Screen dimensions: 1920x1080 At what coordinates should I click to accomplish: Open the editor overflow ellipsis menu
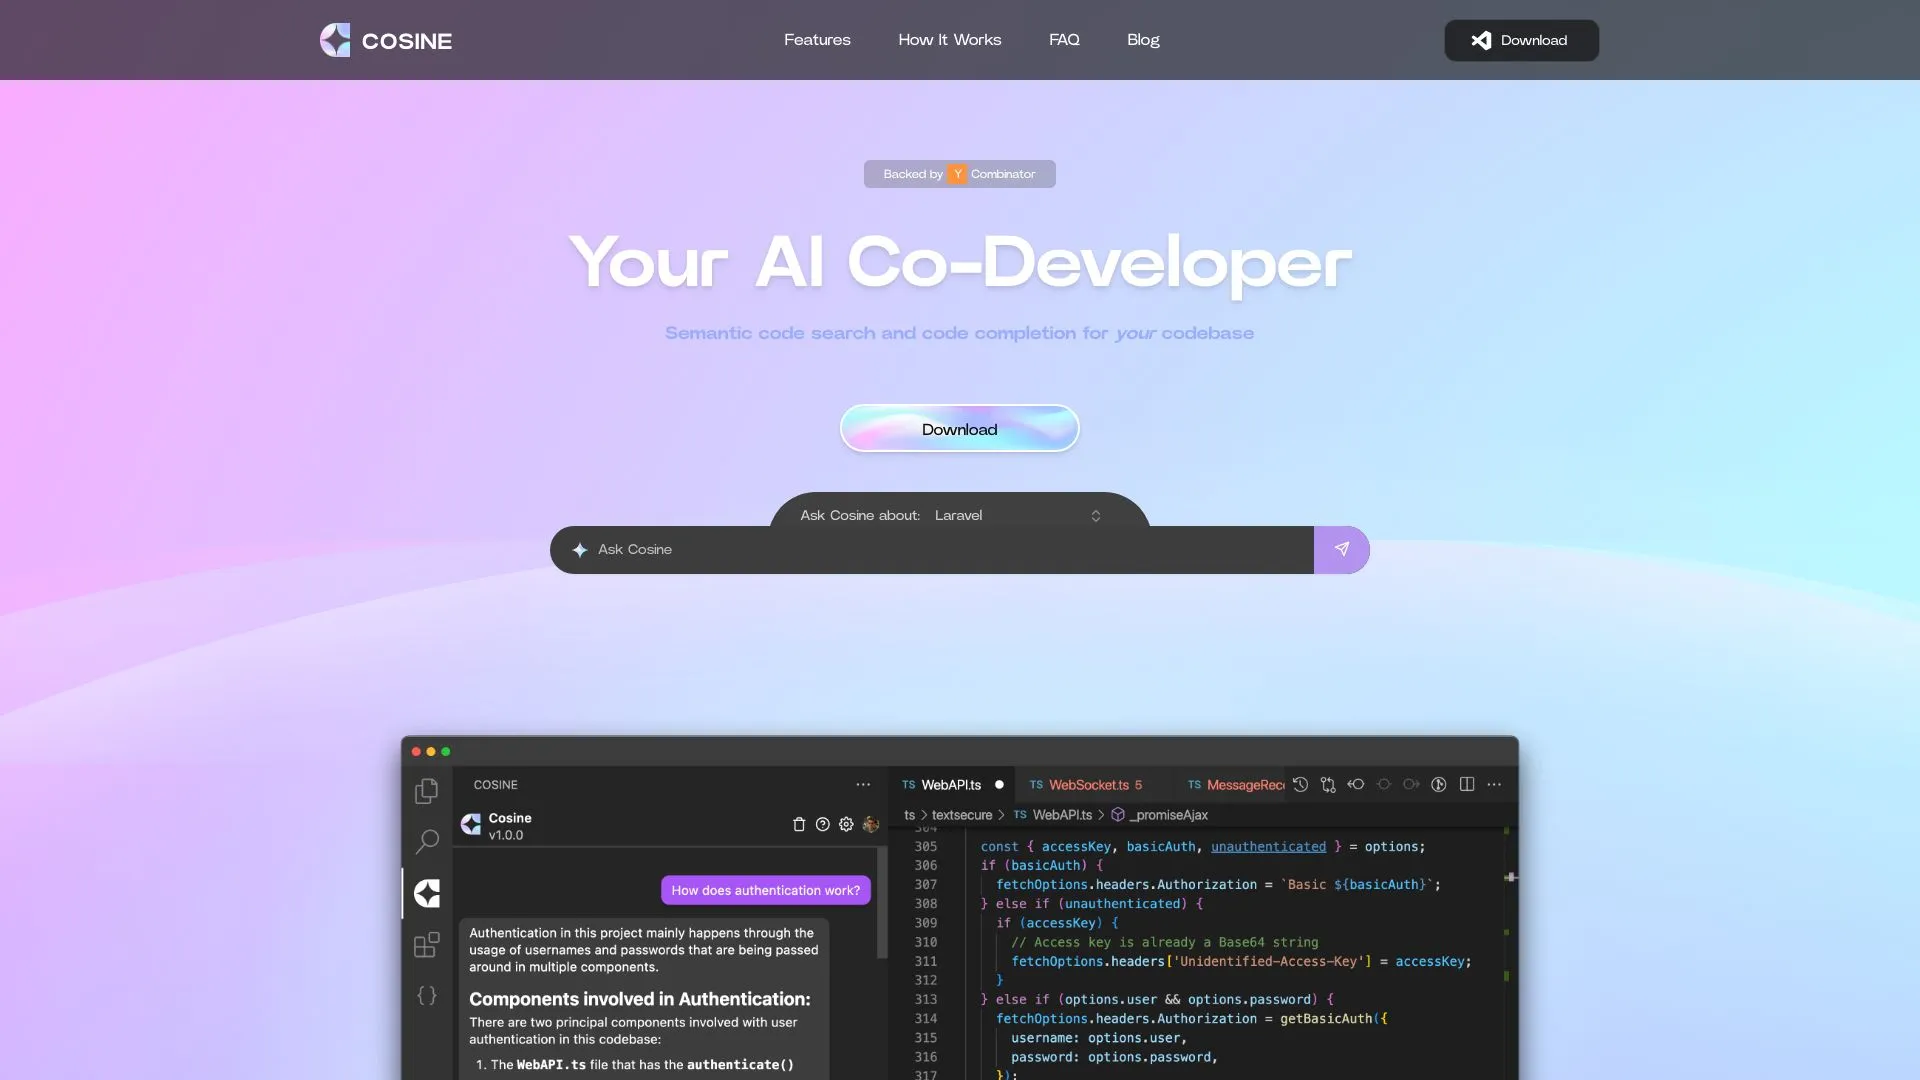tap(1493, 785)
